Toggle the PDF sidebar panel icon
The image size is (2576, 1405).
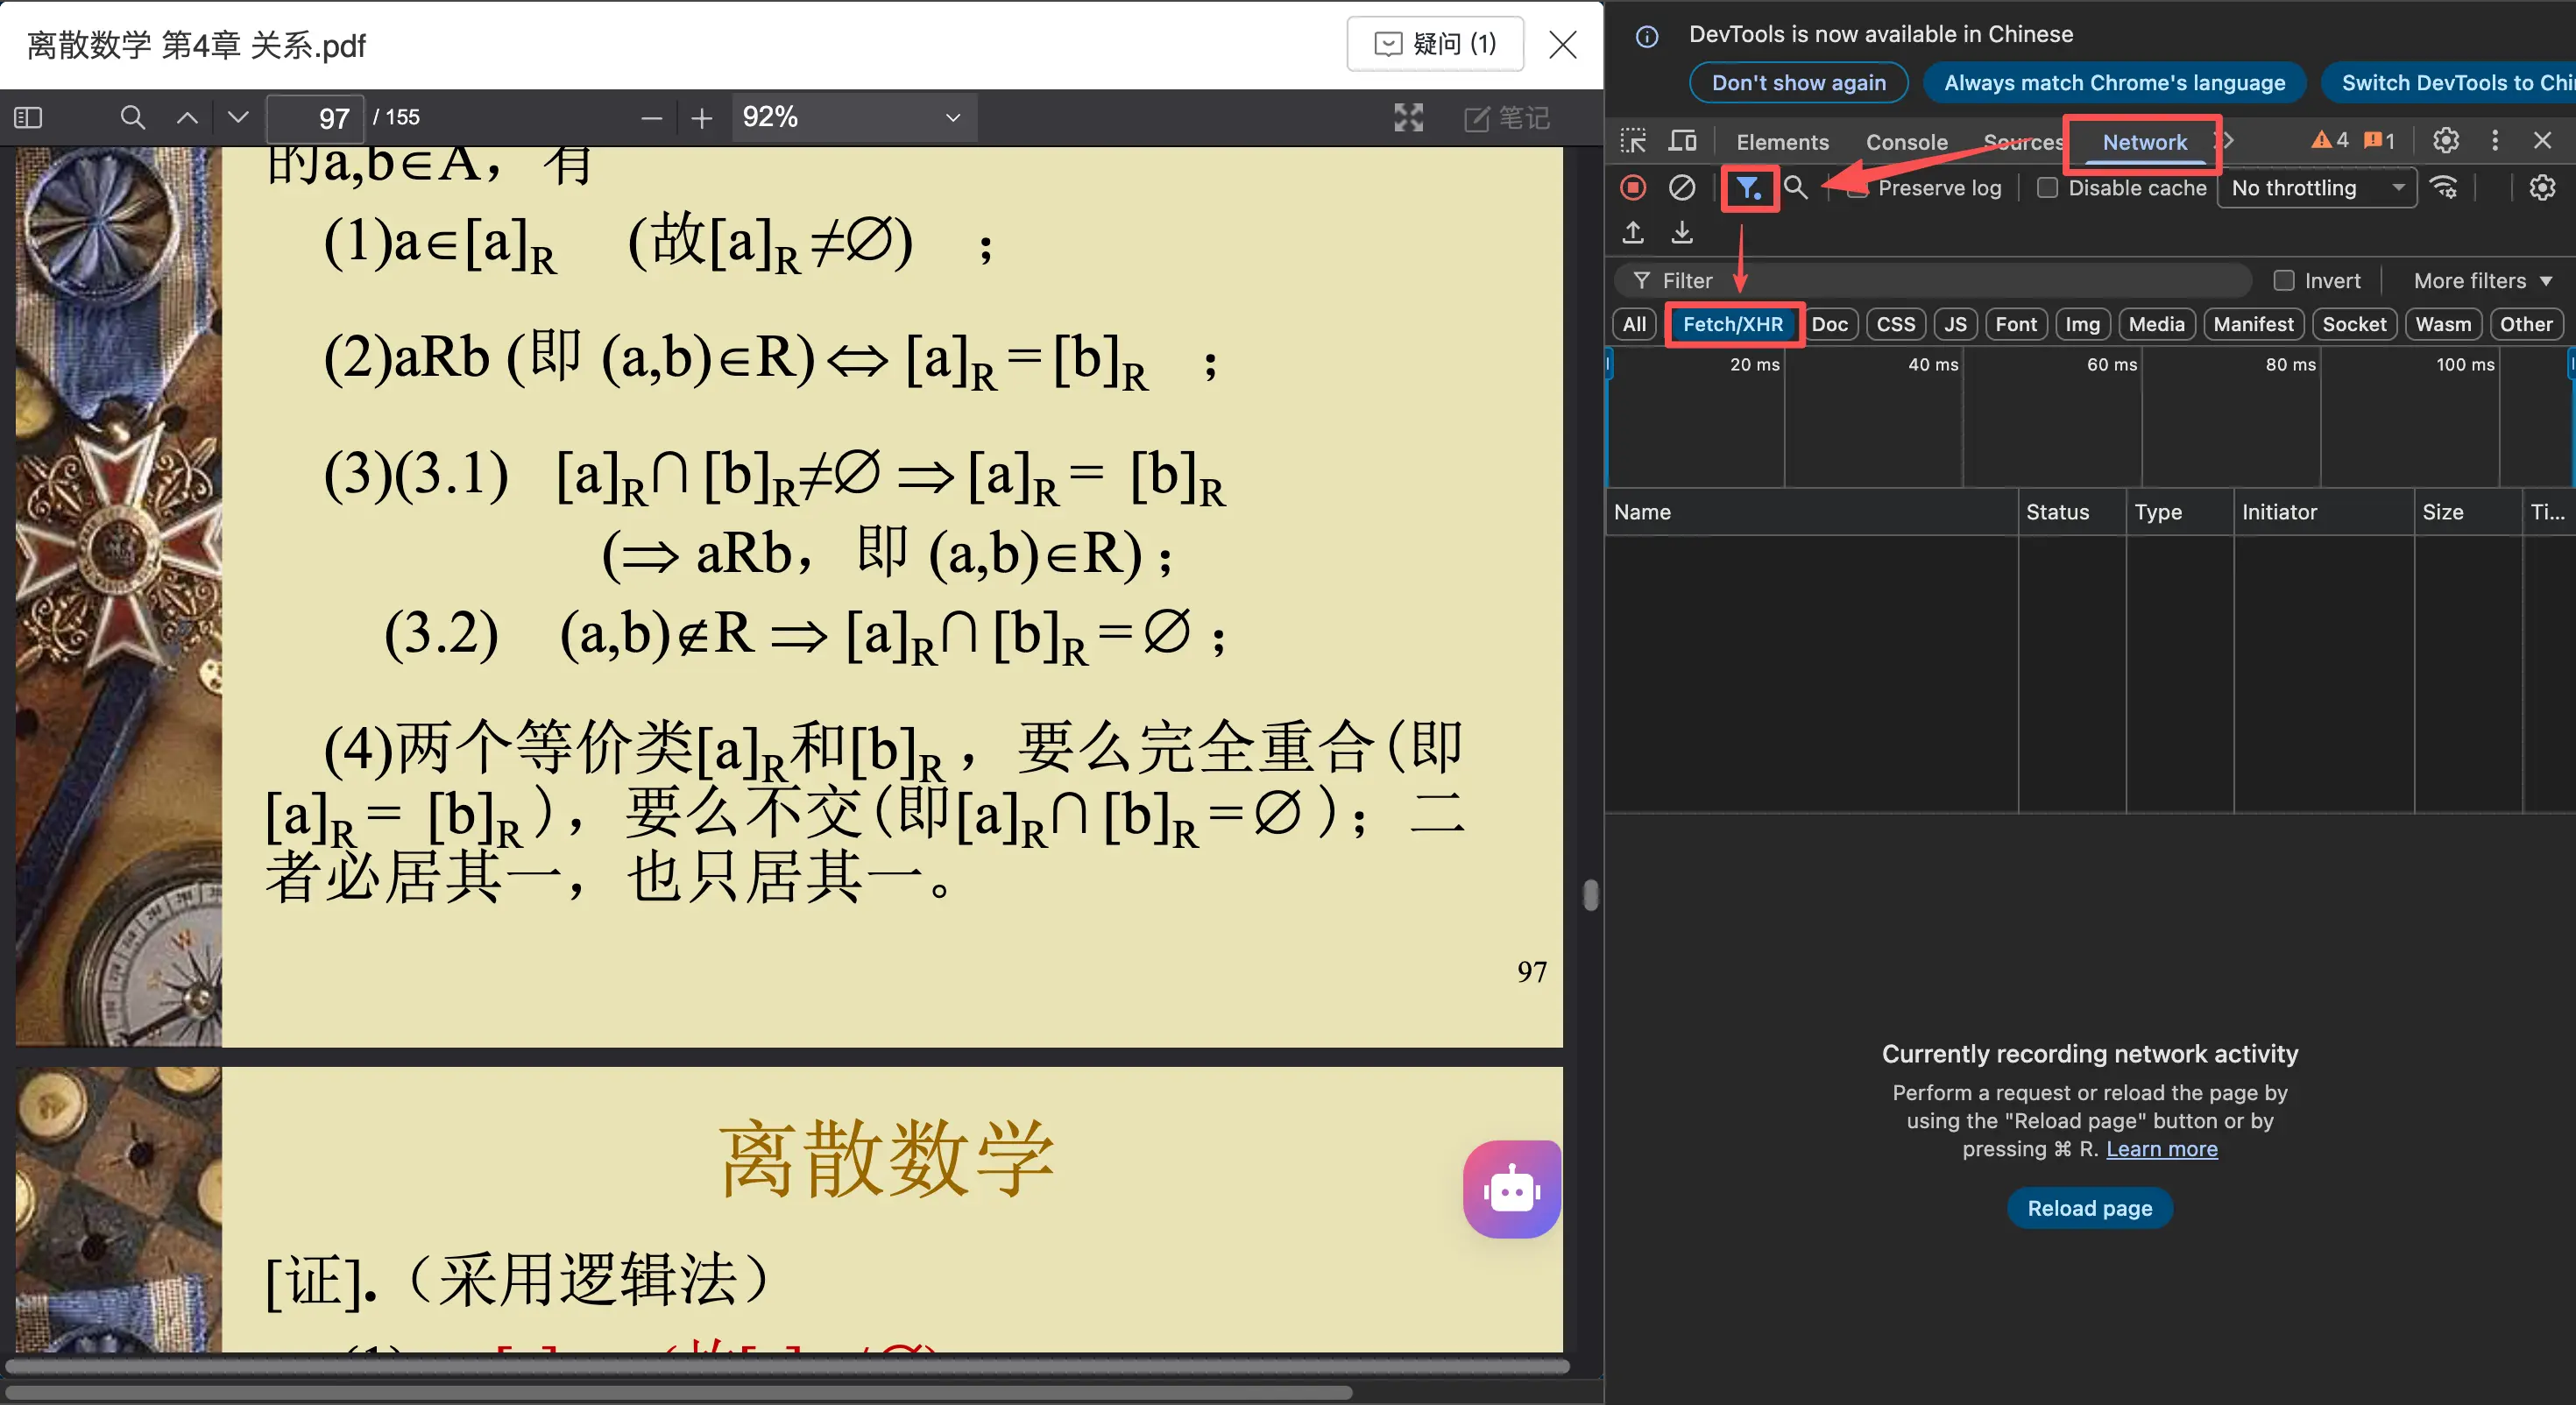28,118
